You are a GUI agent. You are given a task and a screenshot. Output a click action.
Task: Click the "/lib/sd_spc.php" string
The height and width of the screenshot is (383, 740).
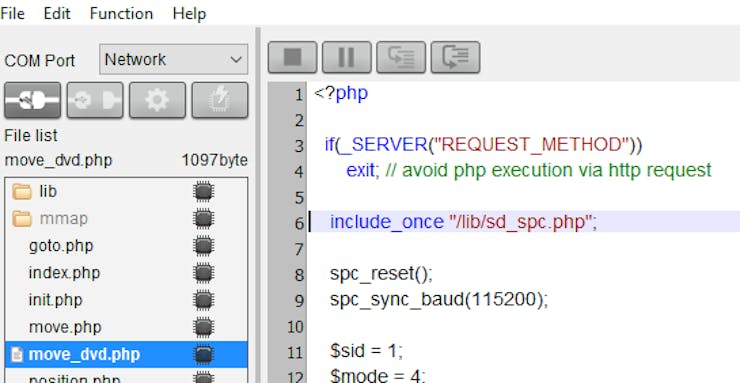(520, 222)
